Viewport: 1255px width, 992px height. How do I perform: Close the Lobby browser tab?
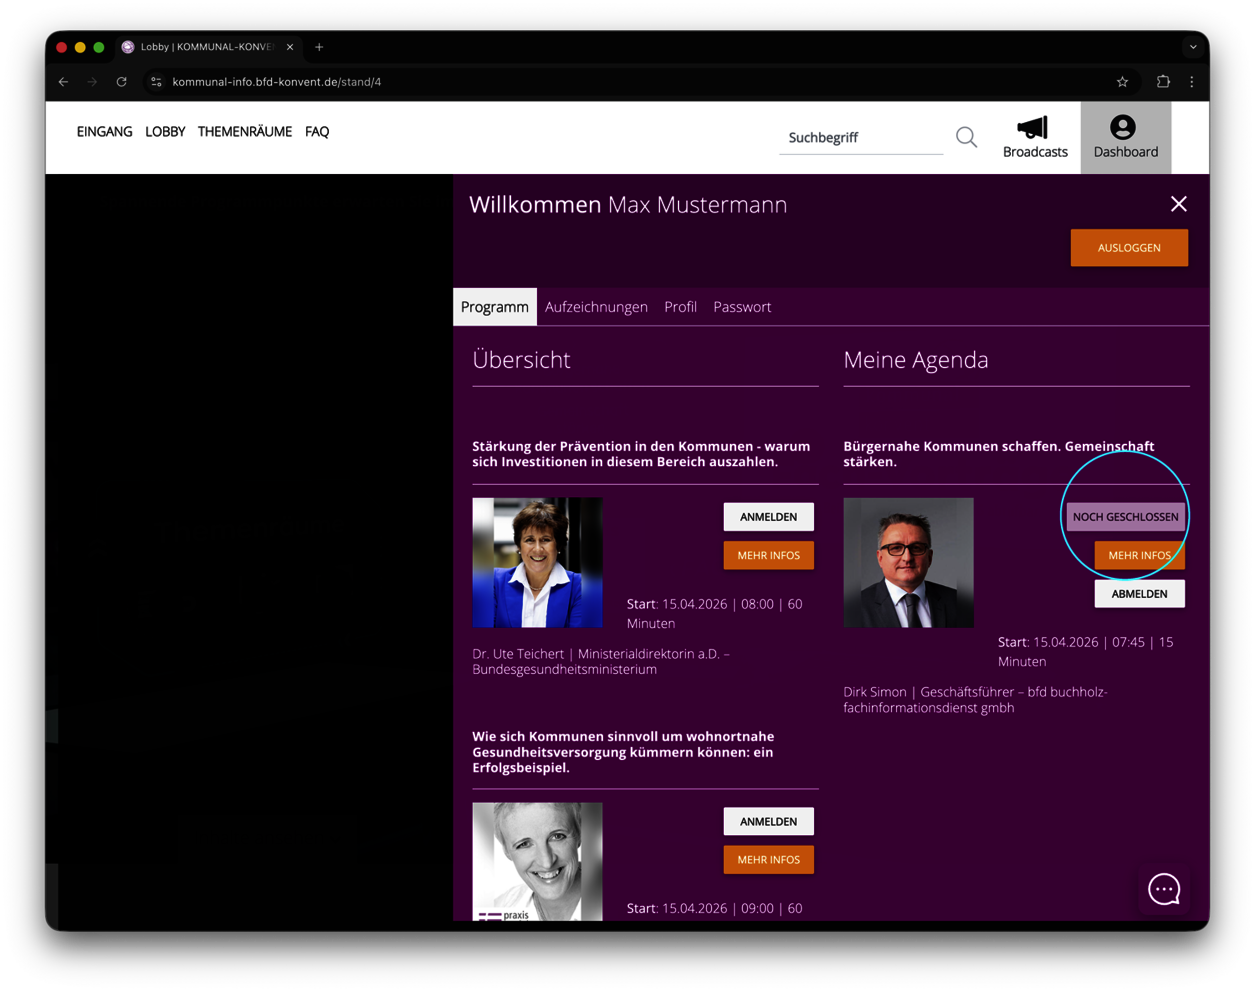click(x=290, y=47)
